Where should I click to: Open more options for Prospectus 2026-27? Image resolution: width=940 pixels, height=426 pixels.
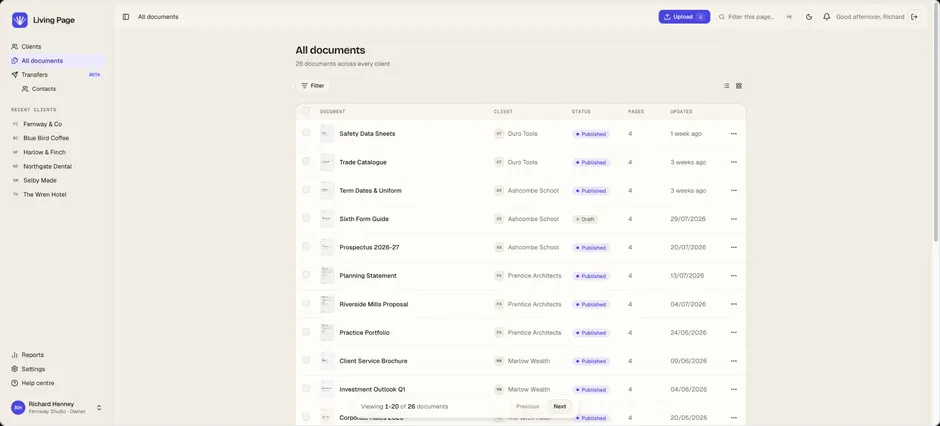point(734,247)
